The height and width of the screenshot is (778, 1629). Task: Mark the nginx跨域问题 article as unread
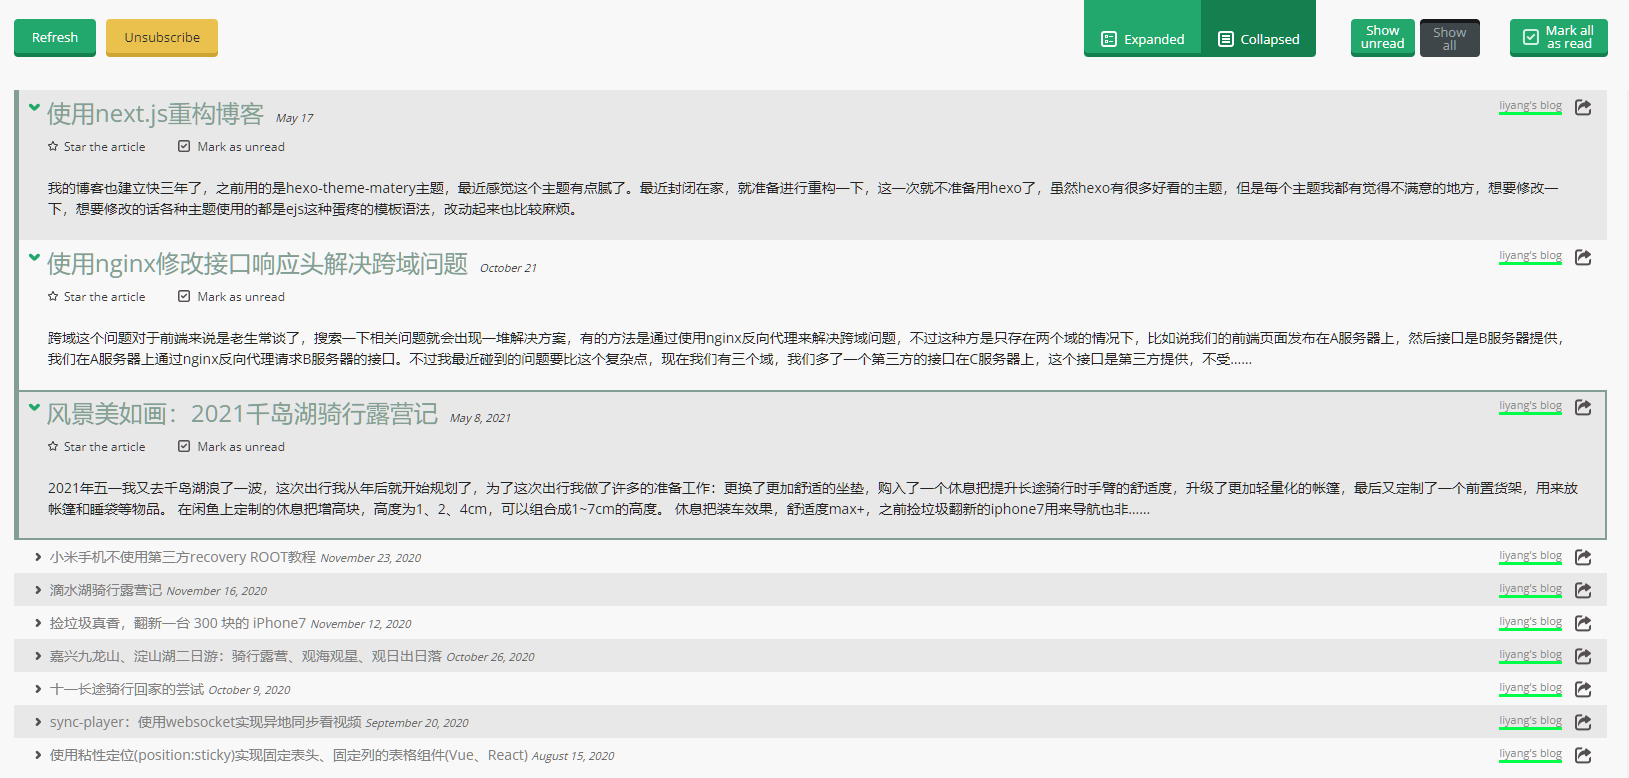231,296
